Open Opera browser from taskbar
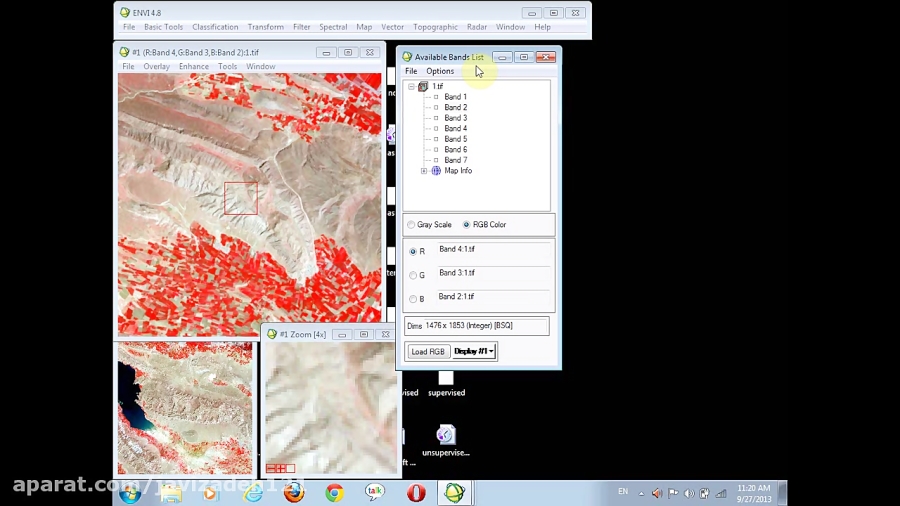Viewport: 900px width, 506px height. [x=416, y=493]
